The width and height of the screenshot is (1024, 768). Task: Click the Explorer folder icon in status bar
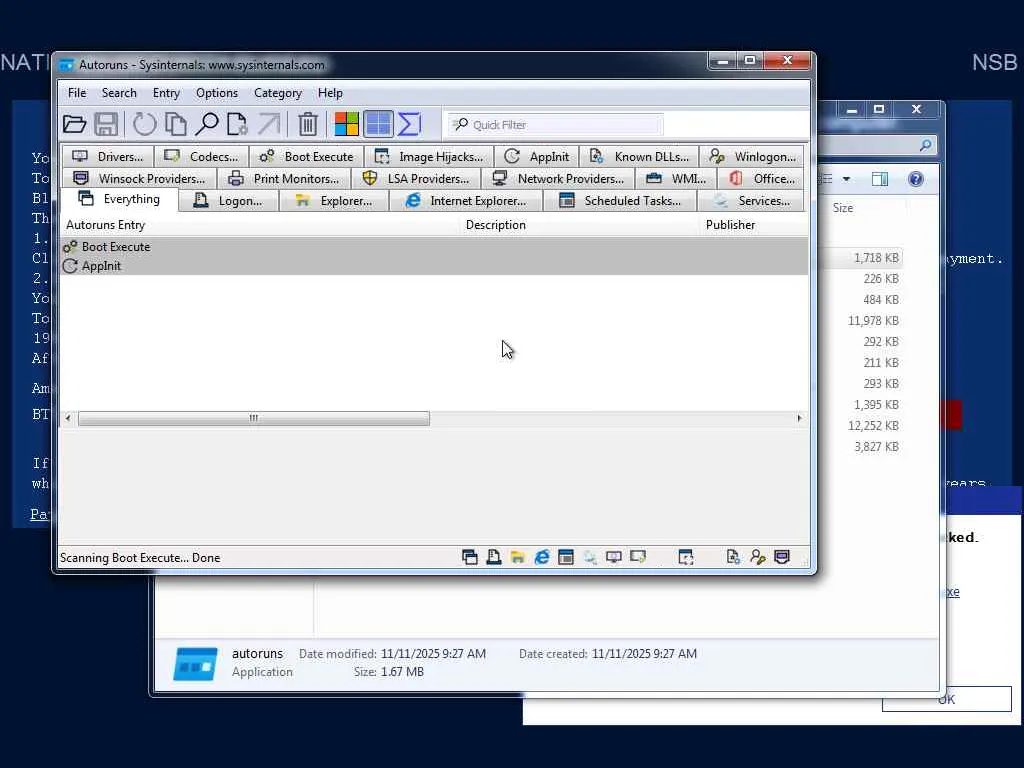(518, 557)
